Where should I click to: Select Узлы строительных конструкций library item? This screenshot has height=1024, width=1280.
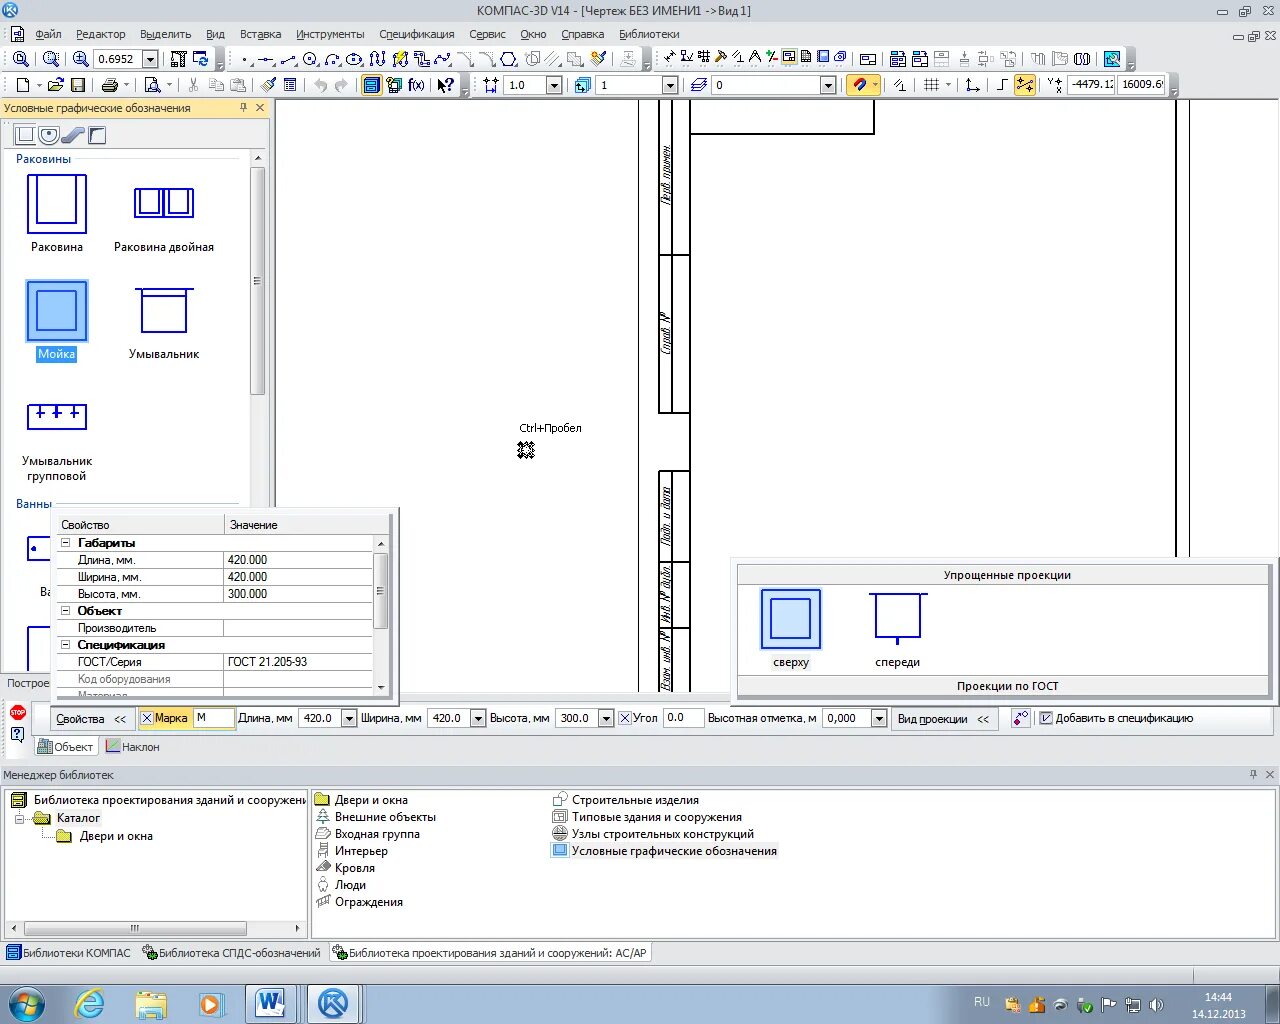coord(653,834)
